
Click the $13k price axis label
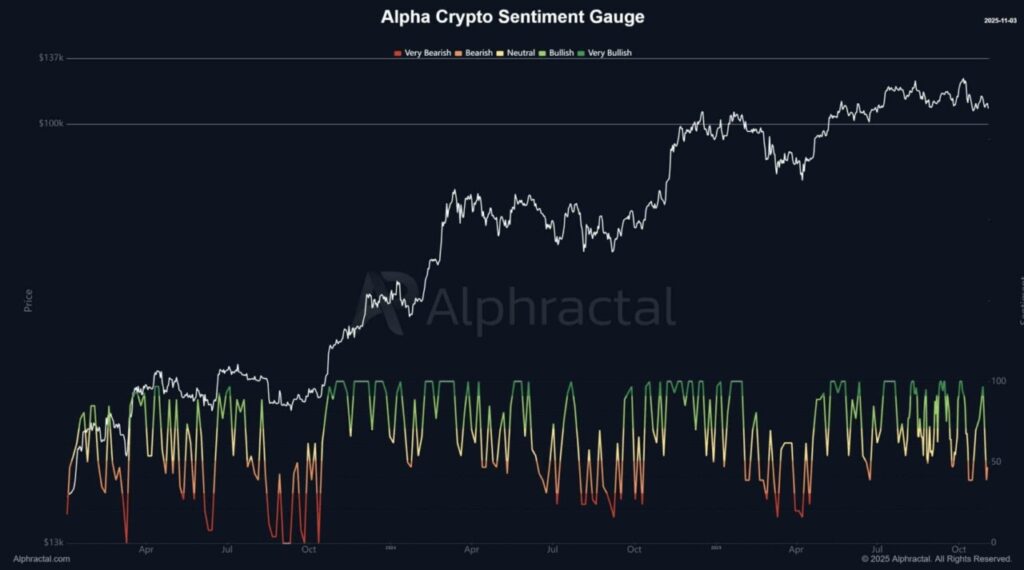(x=53, y=543)
